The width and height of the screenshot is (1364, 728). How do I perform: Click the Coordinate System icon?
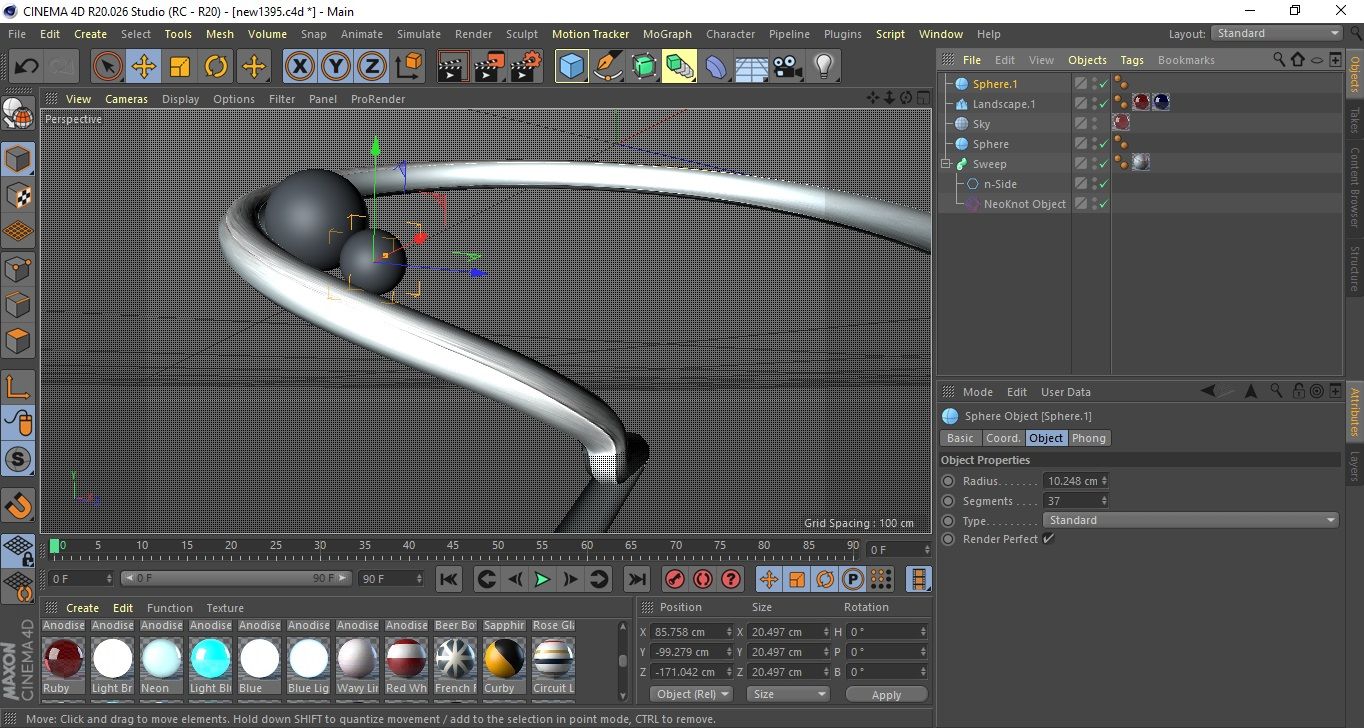coord(409,67)
